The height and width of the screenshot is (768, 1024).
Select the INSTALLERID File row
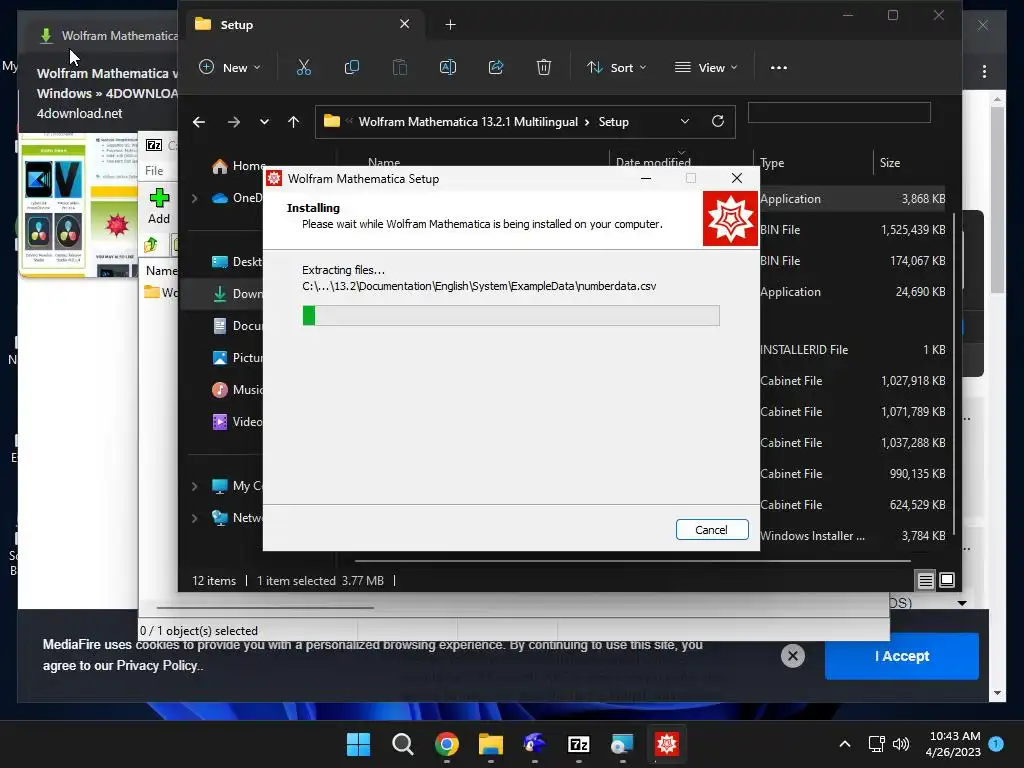point(852,350)
